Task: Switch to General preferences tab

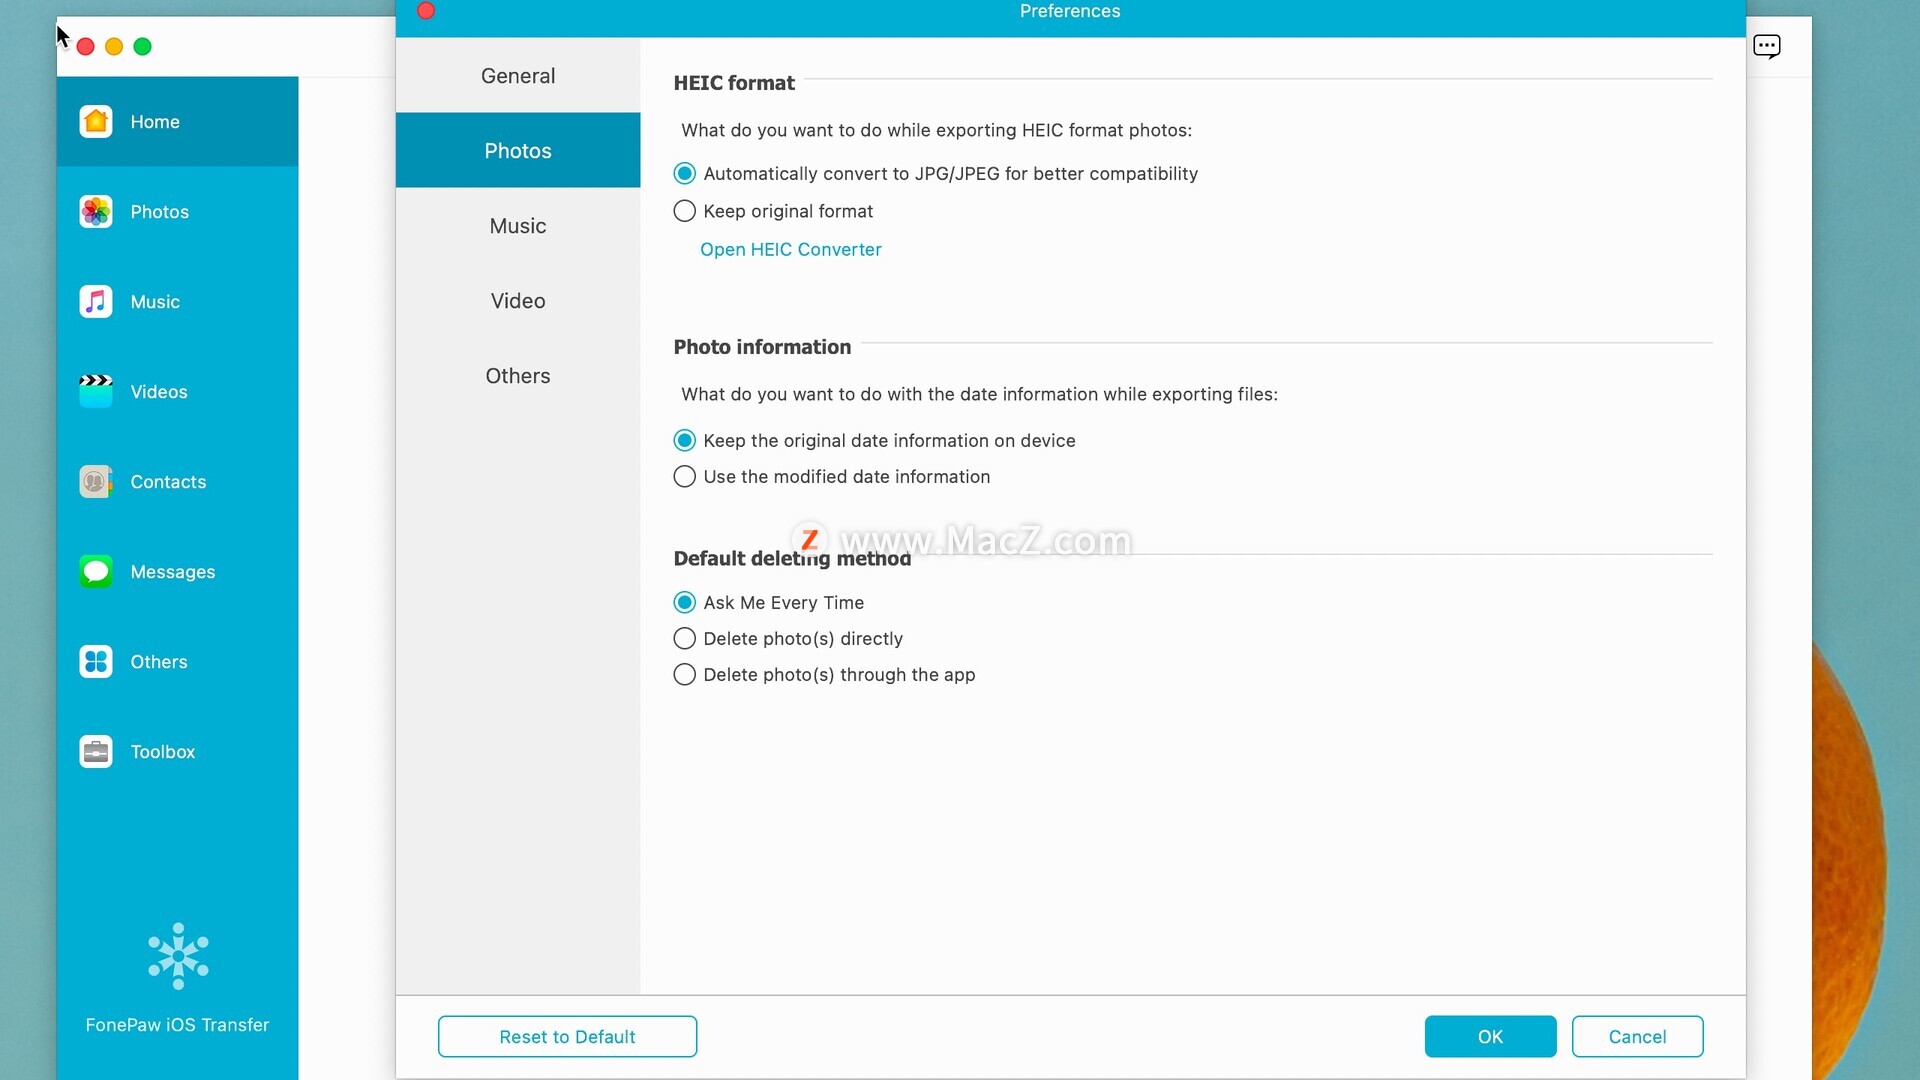Action: click(x=518, y=76)
